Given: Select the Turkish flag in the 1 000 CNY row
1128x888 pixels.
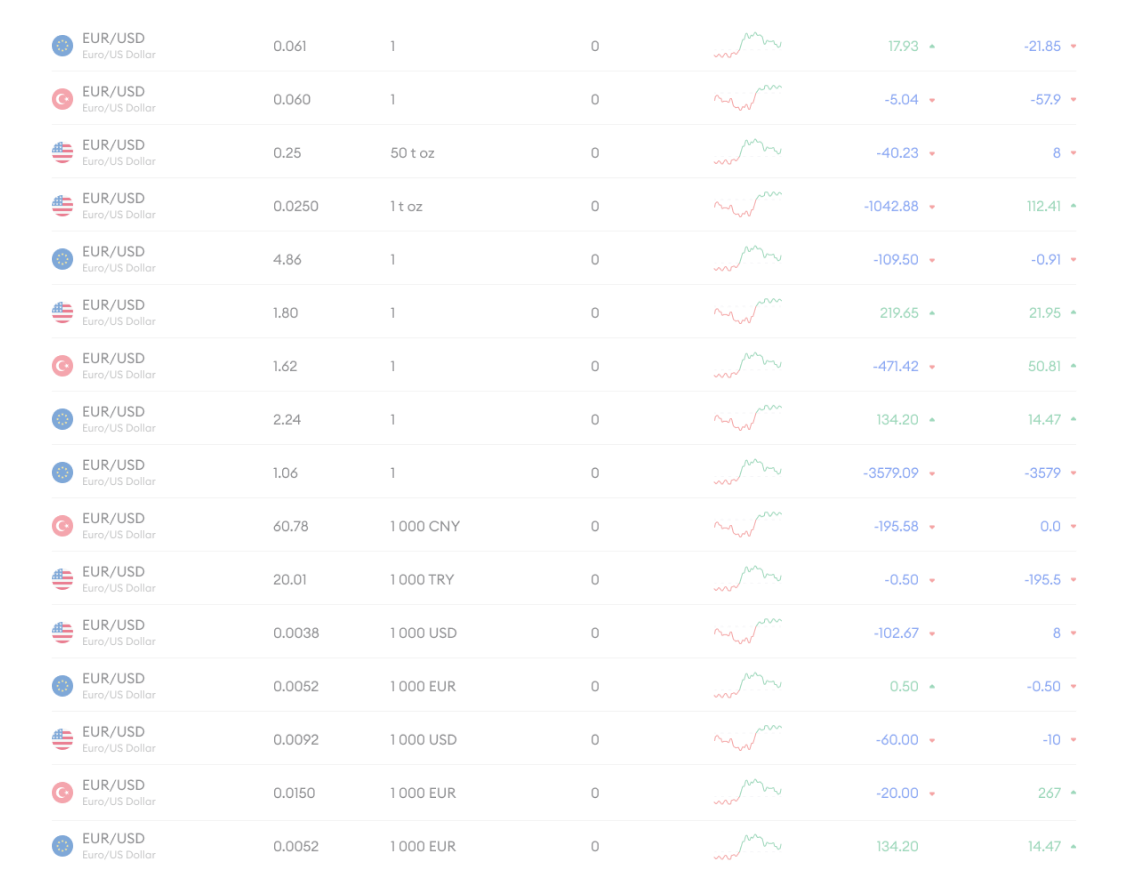Looking at the screenshot, I should click(x=62, y=526).
